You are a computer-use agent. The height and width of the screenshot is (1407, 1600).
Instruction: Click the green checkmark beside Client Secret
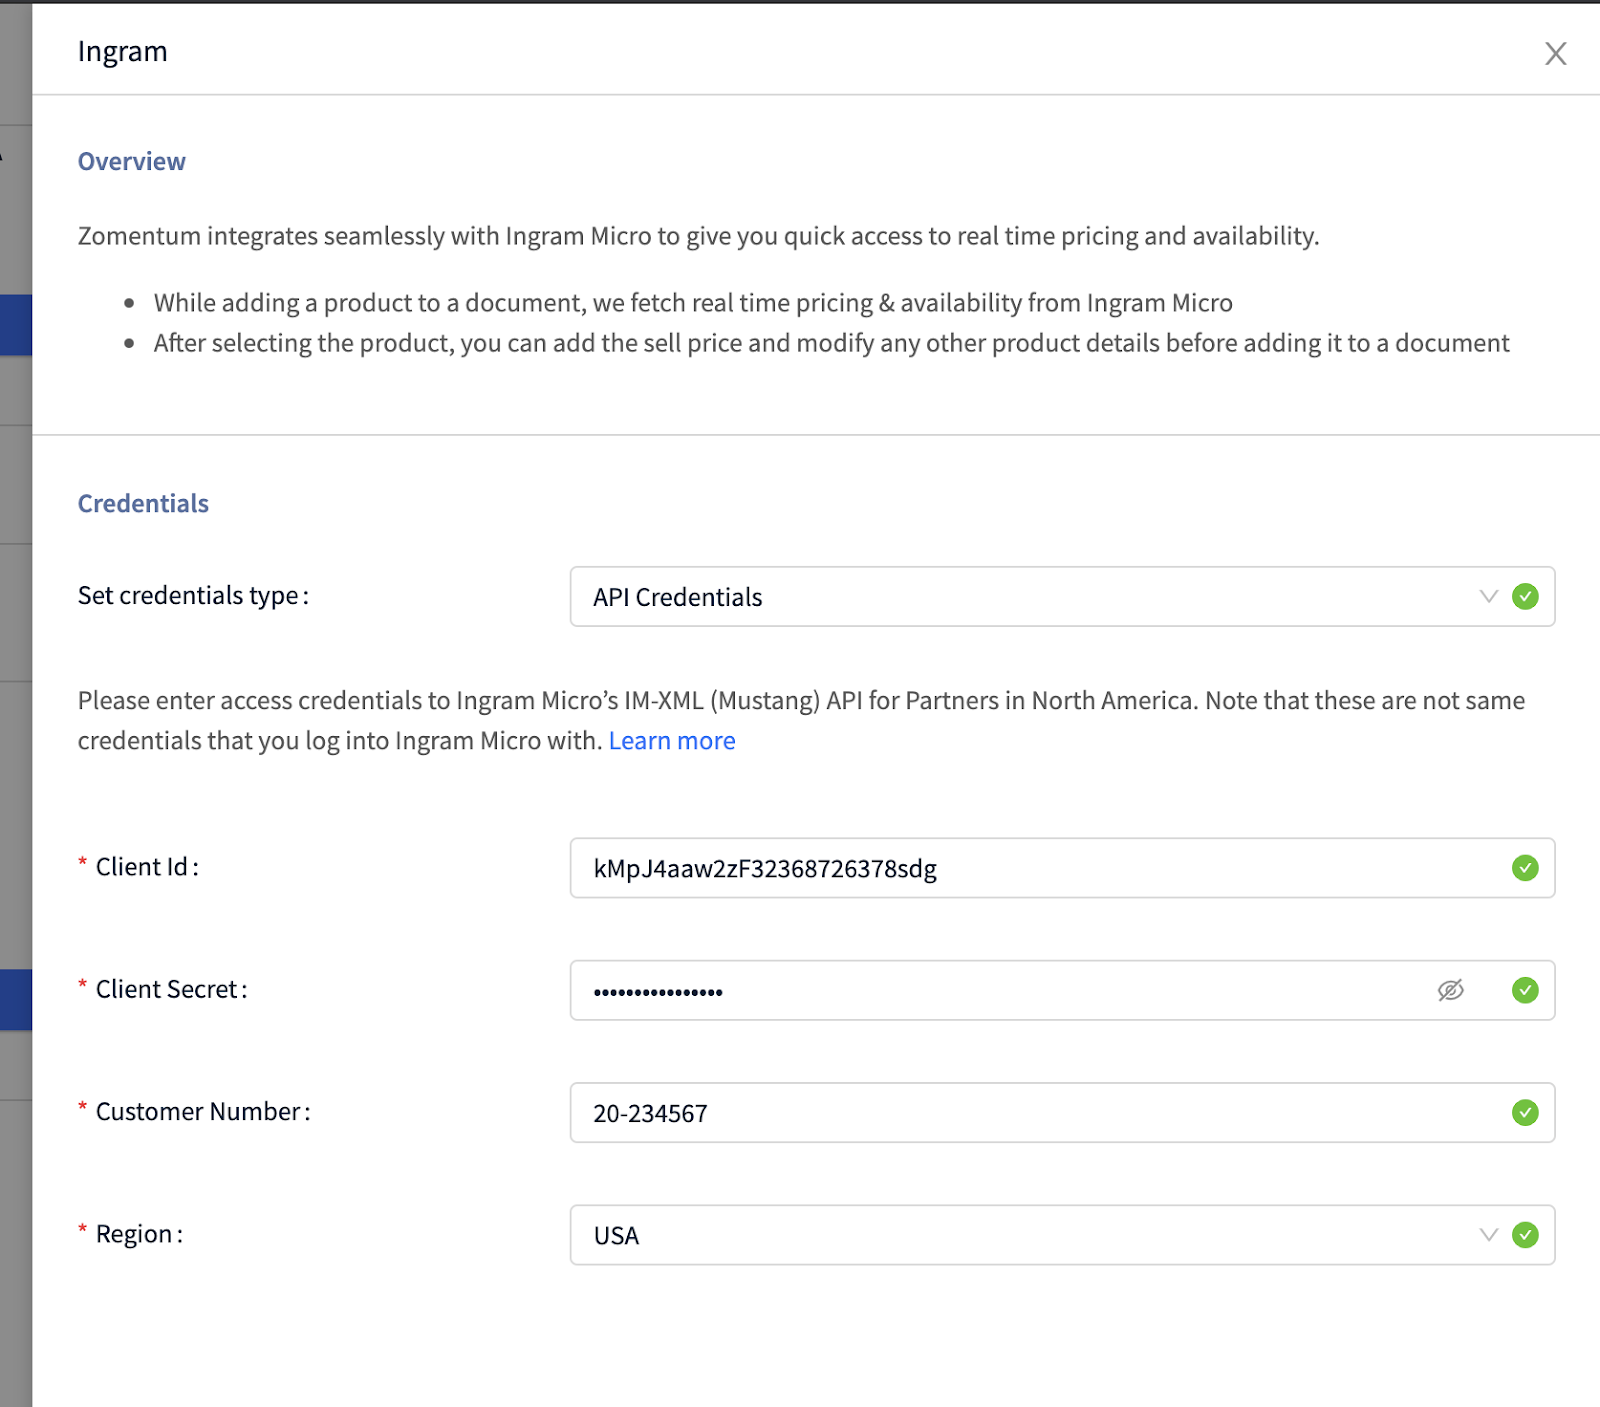1524,991
